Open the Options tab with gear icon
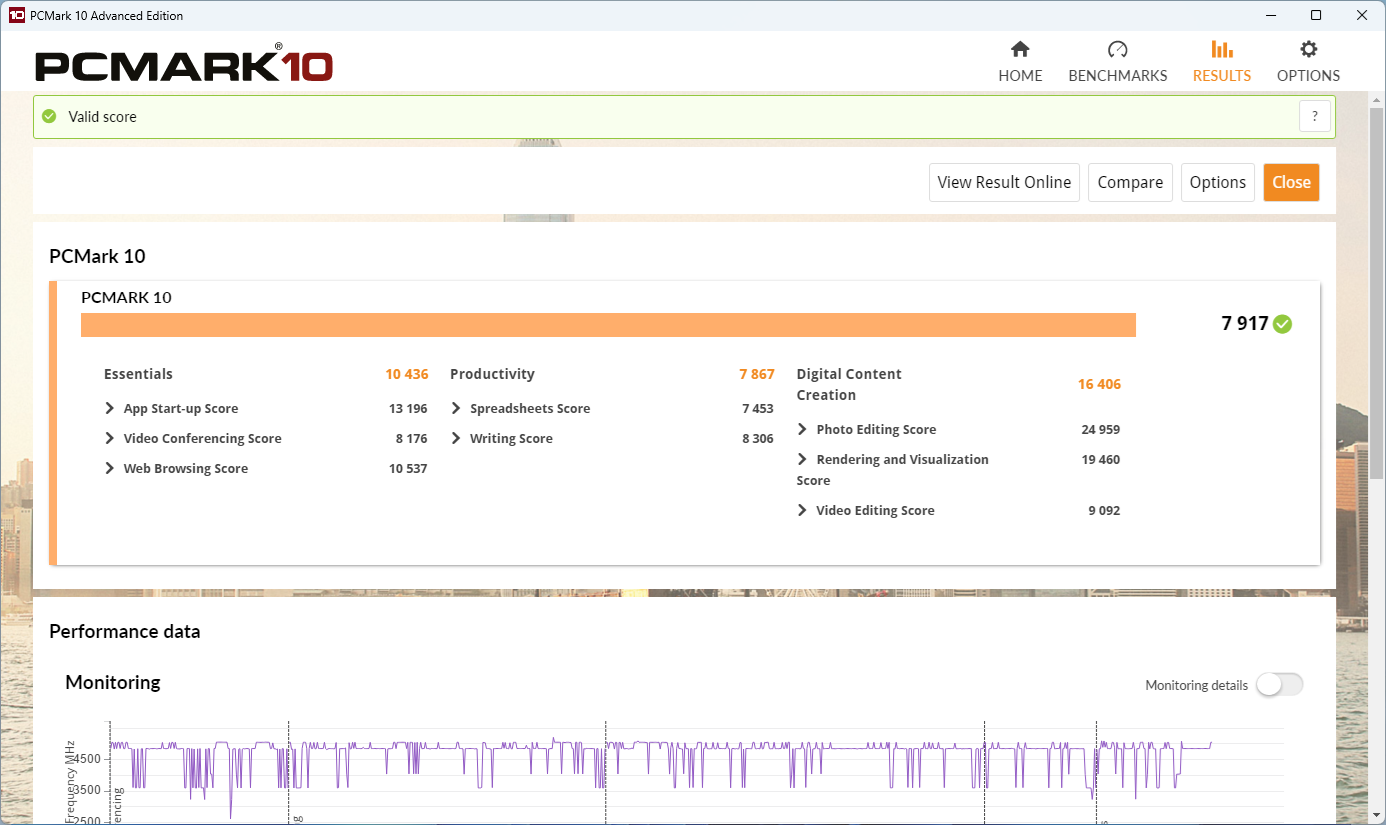 click(x=1308, y=62)
